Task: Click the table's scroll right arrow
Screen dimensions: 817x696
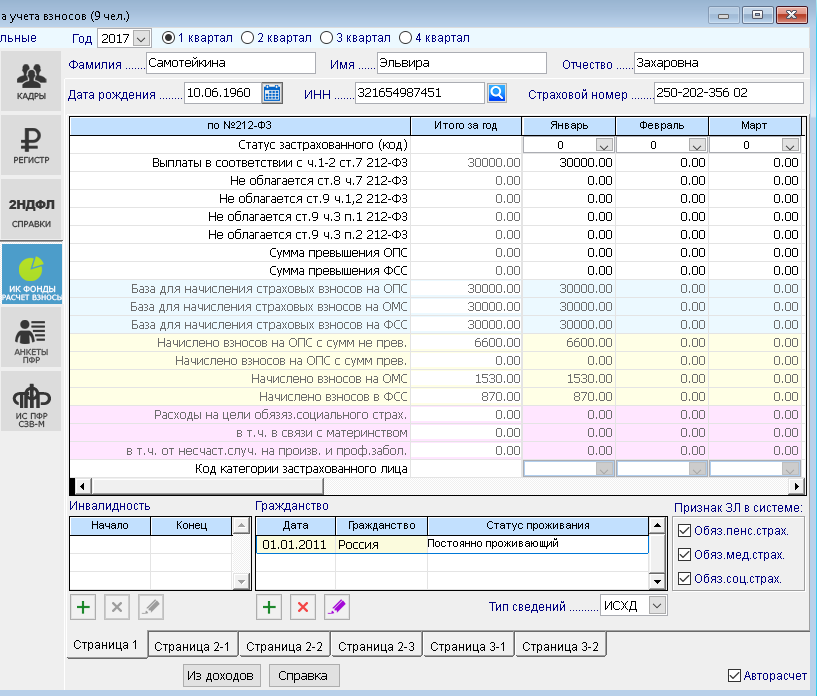Action: [x=796, y=487]
